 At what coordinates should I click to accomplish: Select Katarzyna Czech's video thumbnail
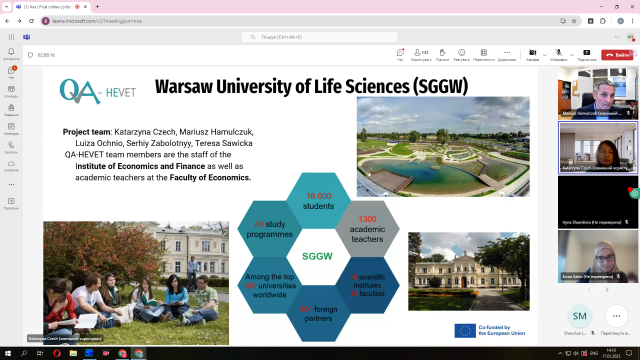[x=598, y=147]
